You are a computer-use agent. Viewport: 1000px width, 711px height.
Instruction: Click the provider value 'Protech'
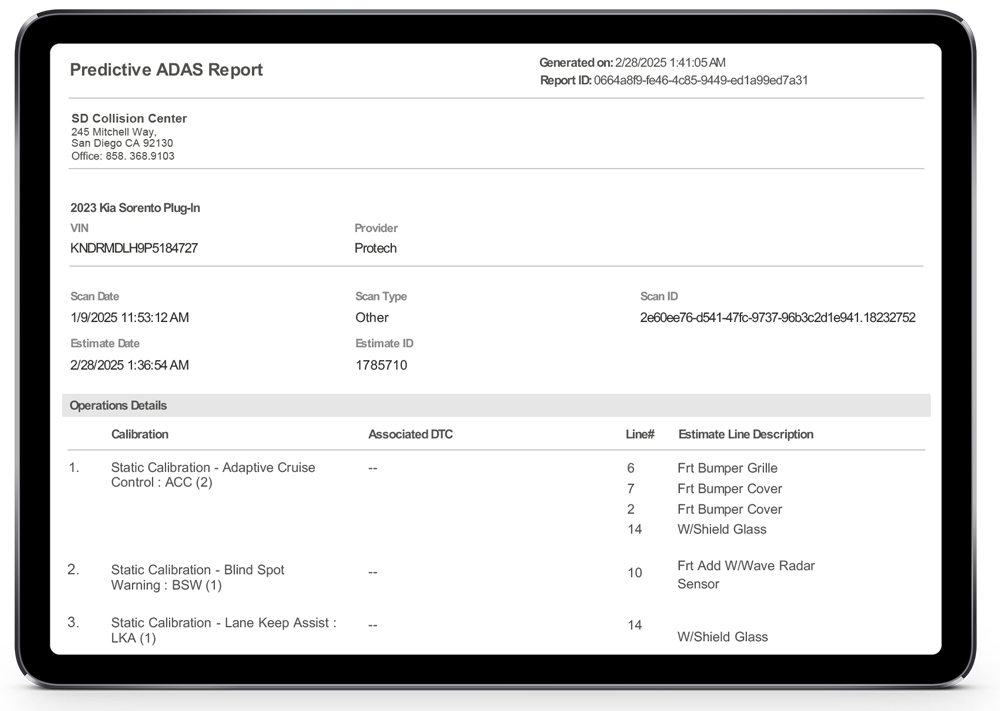pos(376,248)
